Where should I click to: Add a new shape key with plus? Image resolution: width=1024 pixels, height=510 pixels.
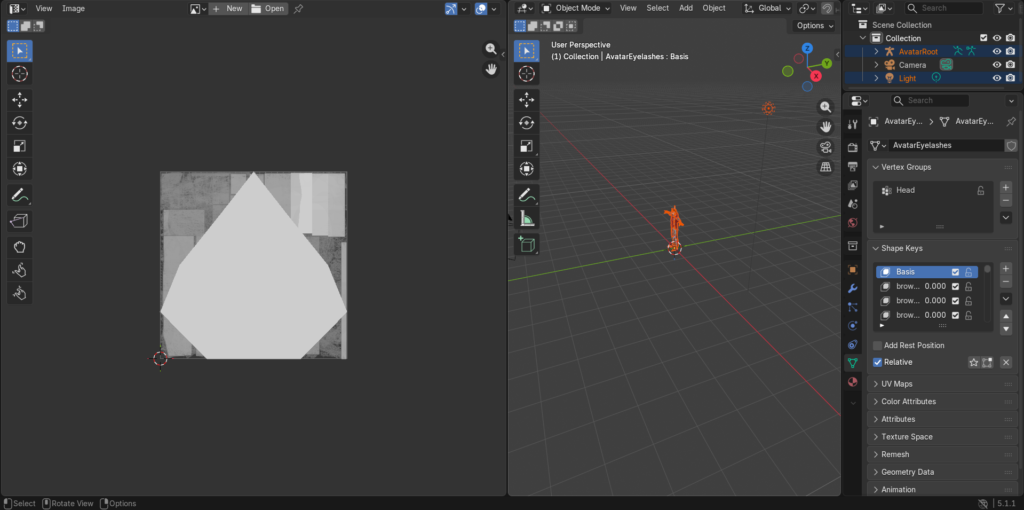1006,269
